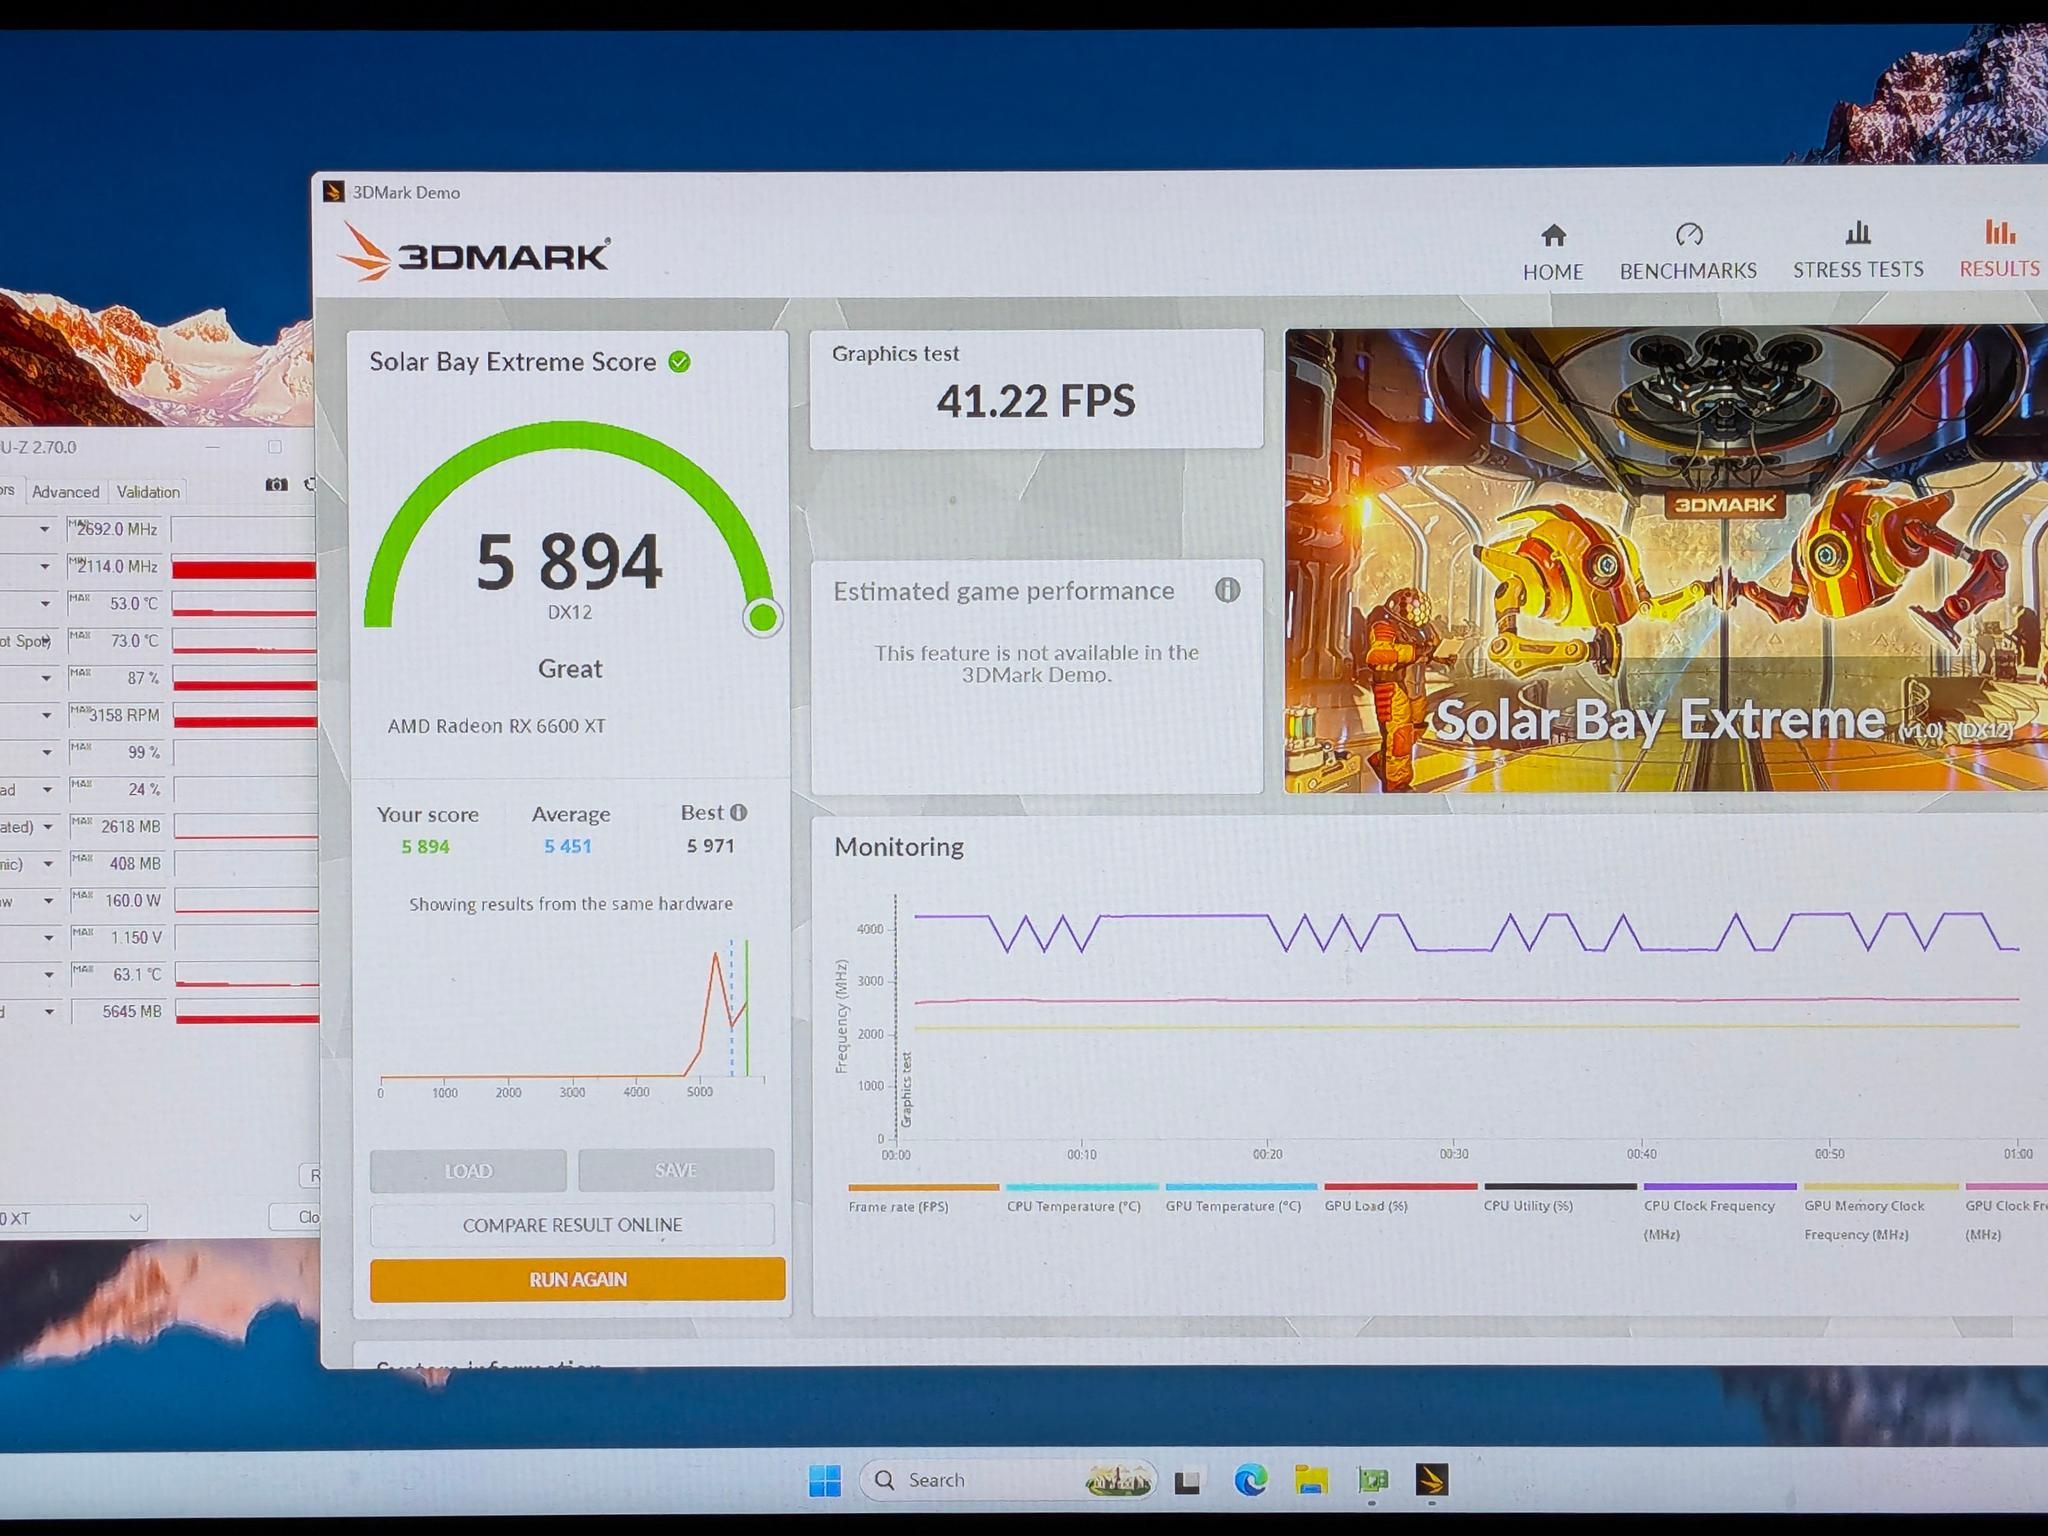Viewport: 2048px width, 1536px height.
Task: Open the Stress Tests chart icon
Action: coord(1858,233)
